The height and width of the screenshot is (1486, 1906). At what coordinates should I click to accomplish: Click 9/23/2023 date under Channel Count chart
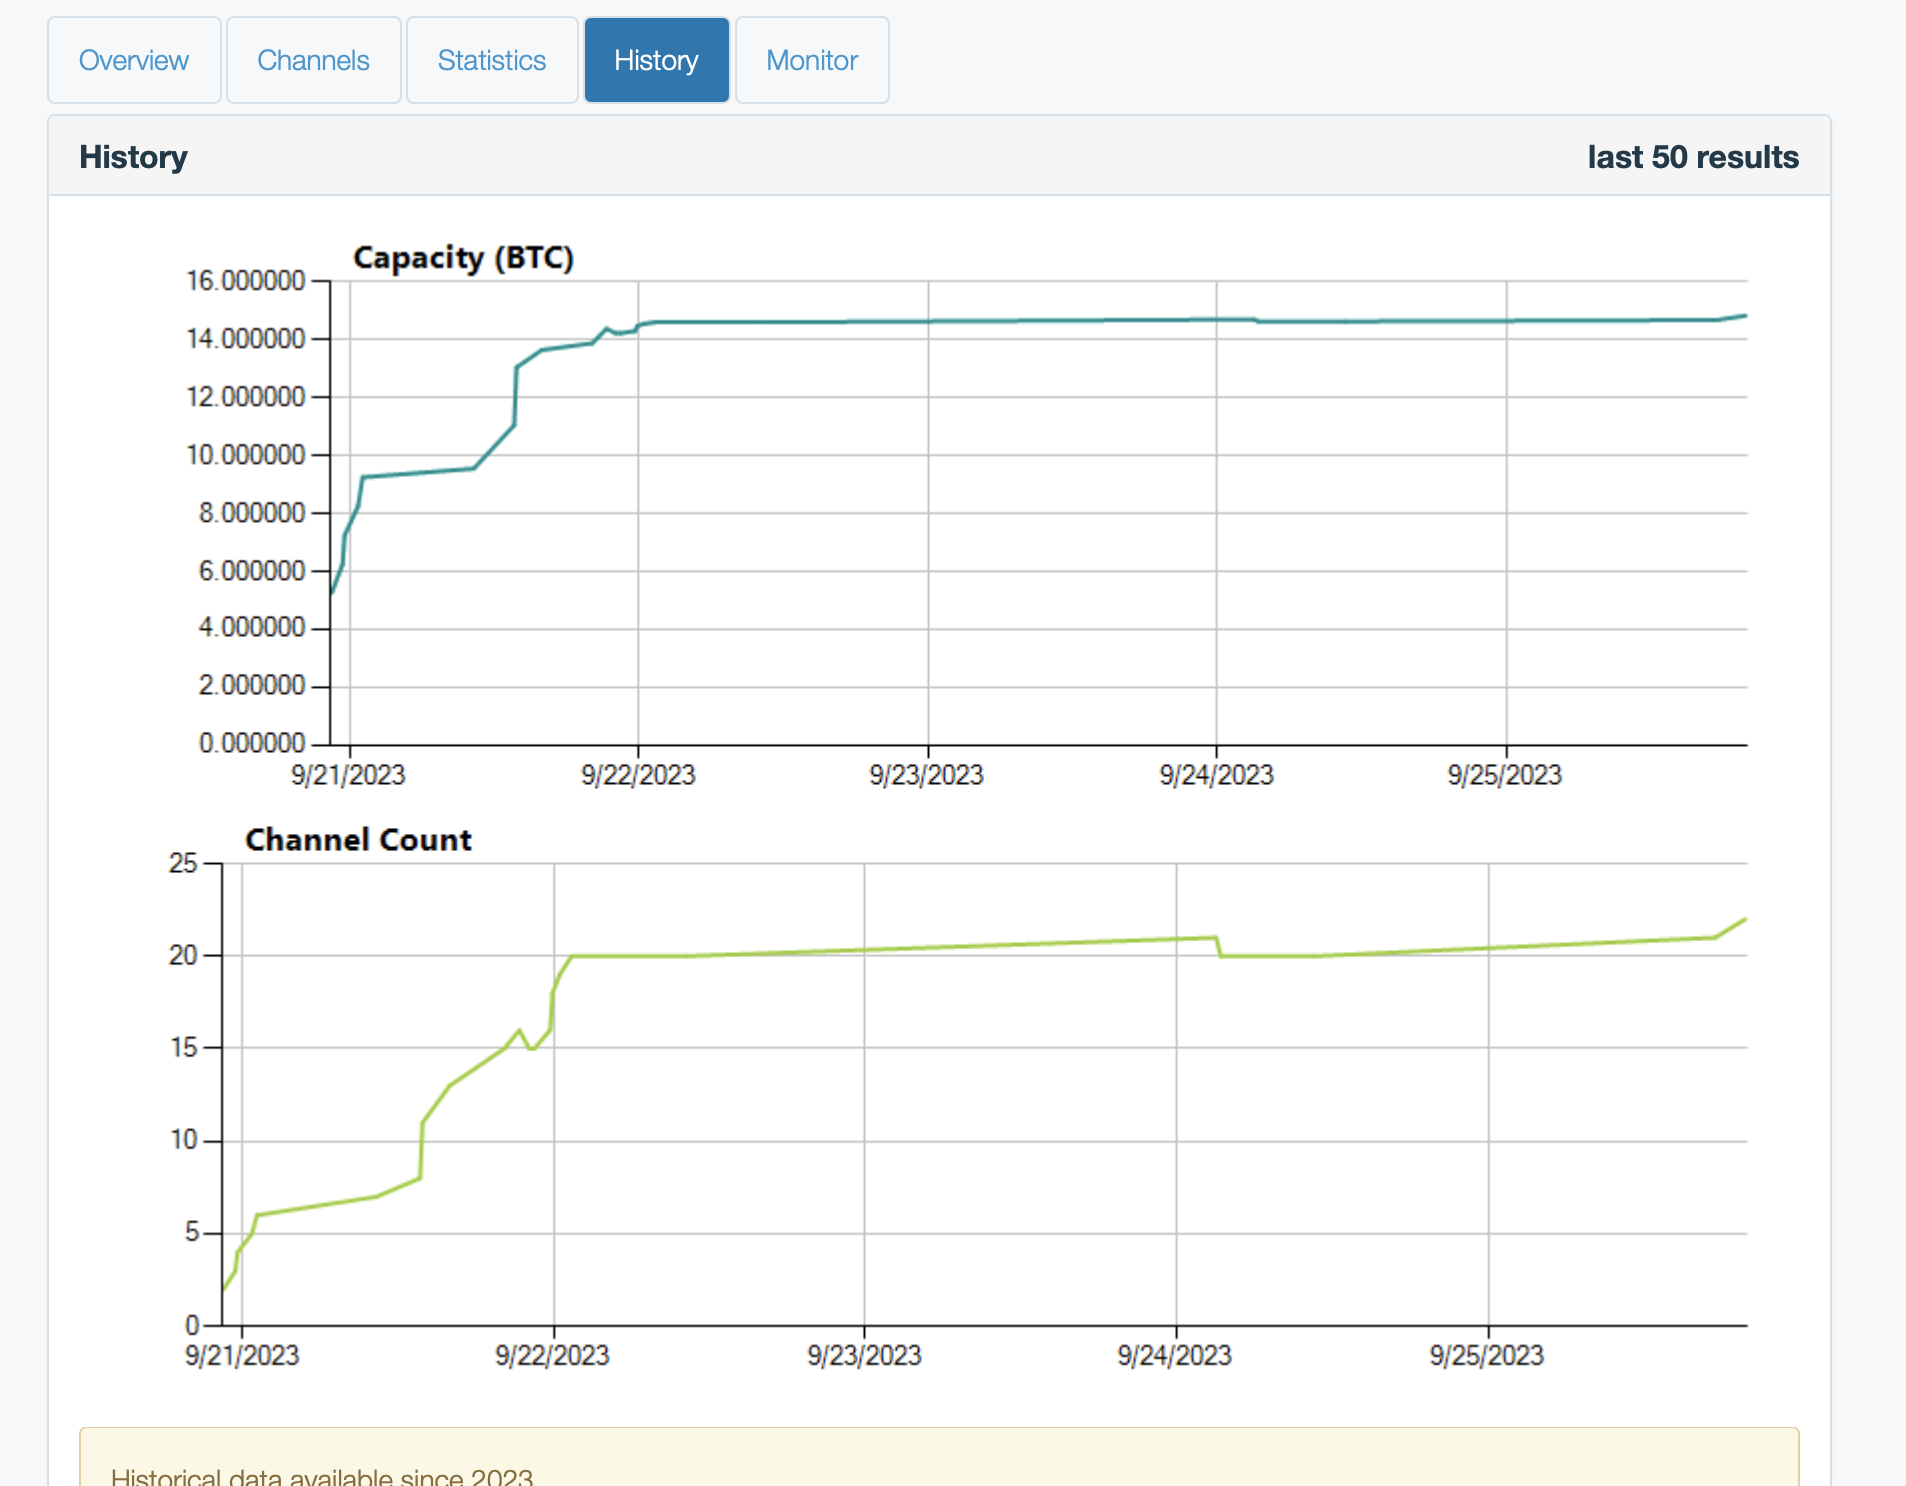click(x=864, y=1356)
